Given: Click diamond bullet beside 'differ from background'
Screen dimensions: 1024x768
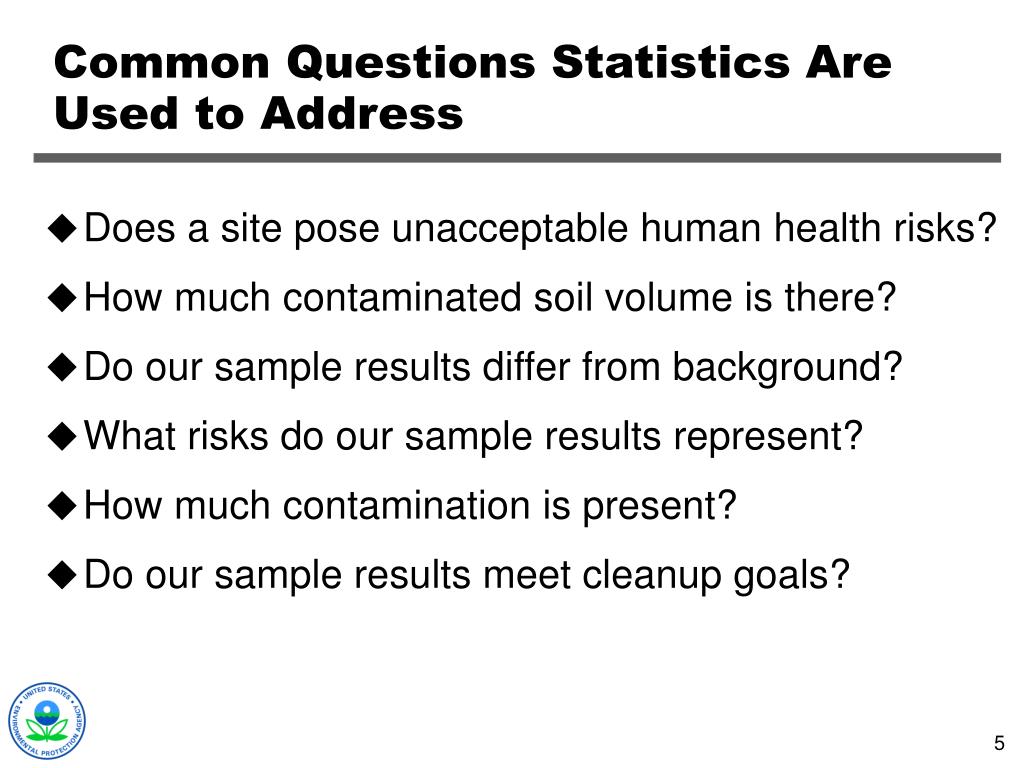Looking at the screenshot, I should 63,367.
